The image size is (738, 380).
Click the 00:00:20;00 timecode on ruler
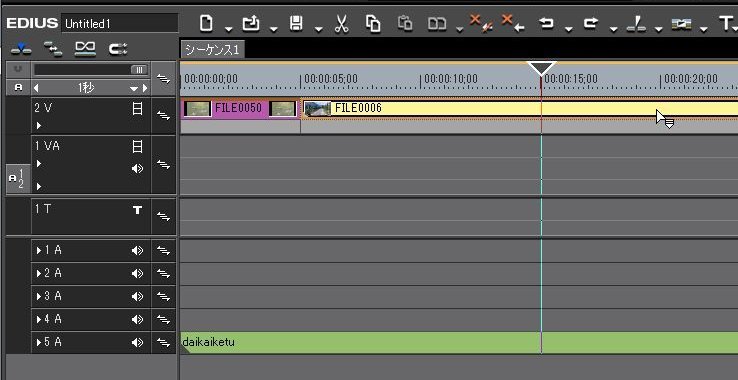691,79
